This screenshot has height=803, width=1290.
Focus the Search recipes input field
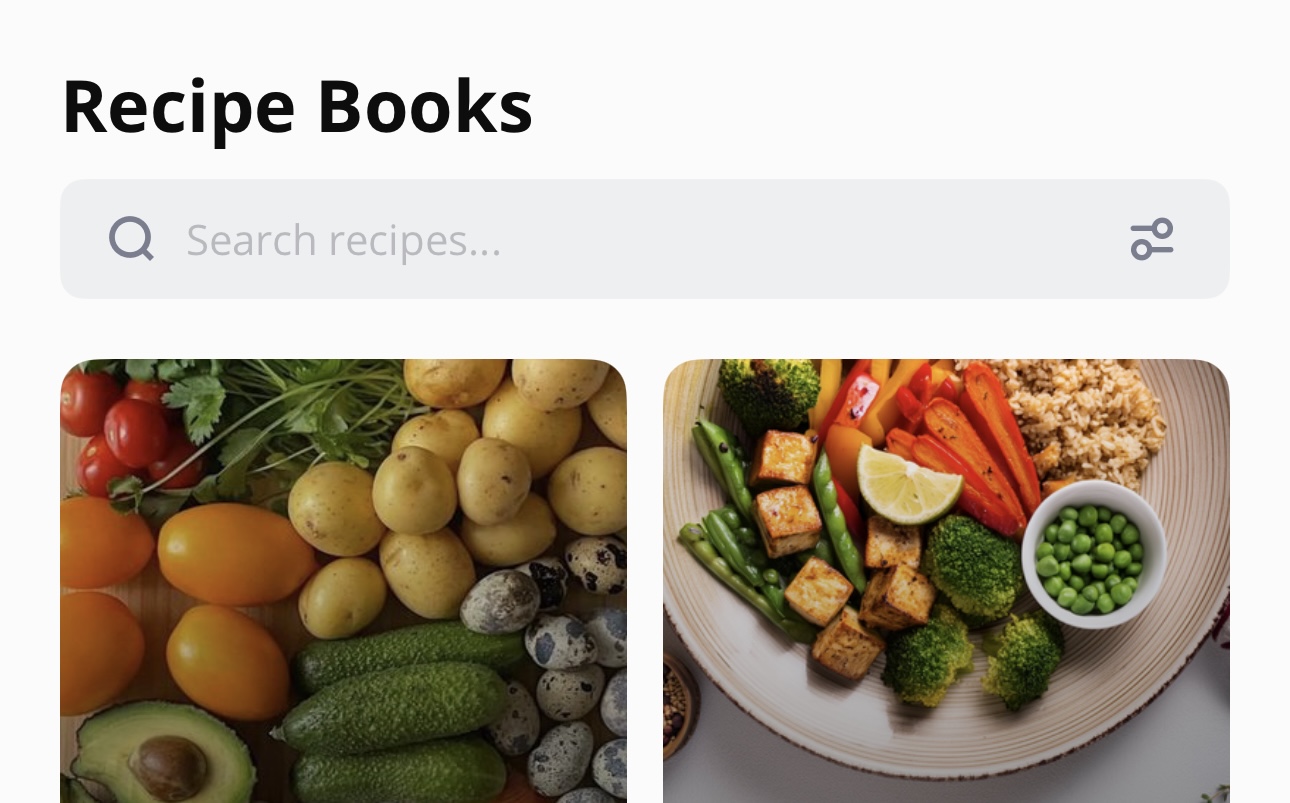pyautogui.click(x=645, y=239)
